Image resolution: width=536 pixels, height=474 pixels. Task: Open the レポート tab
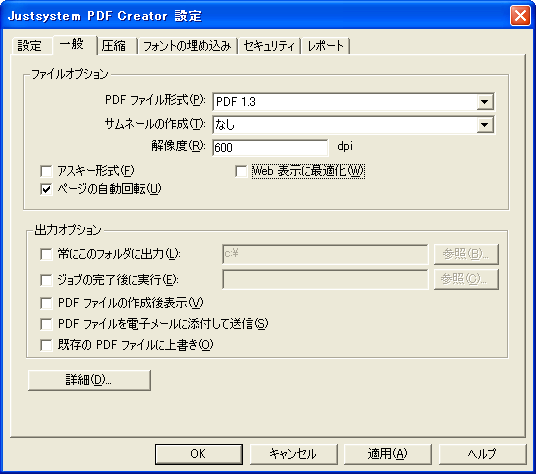[326, 46]
